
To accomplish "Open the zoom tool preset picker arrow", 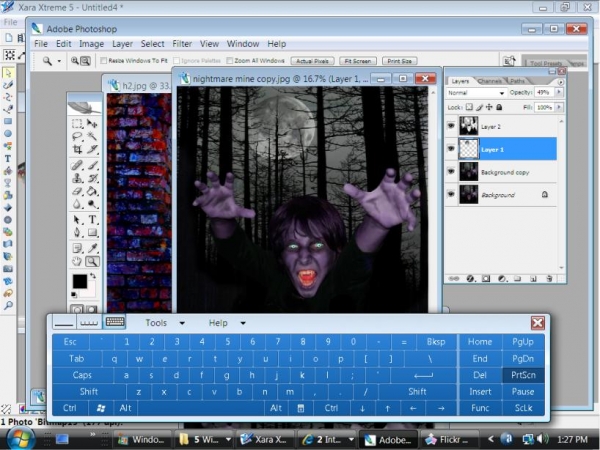I will [x=59, y=61].
